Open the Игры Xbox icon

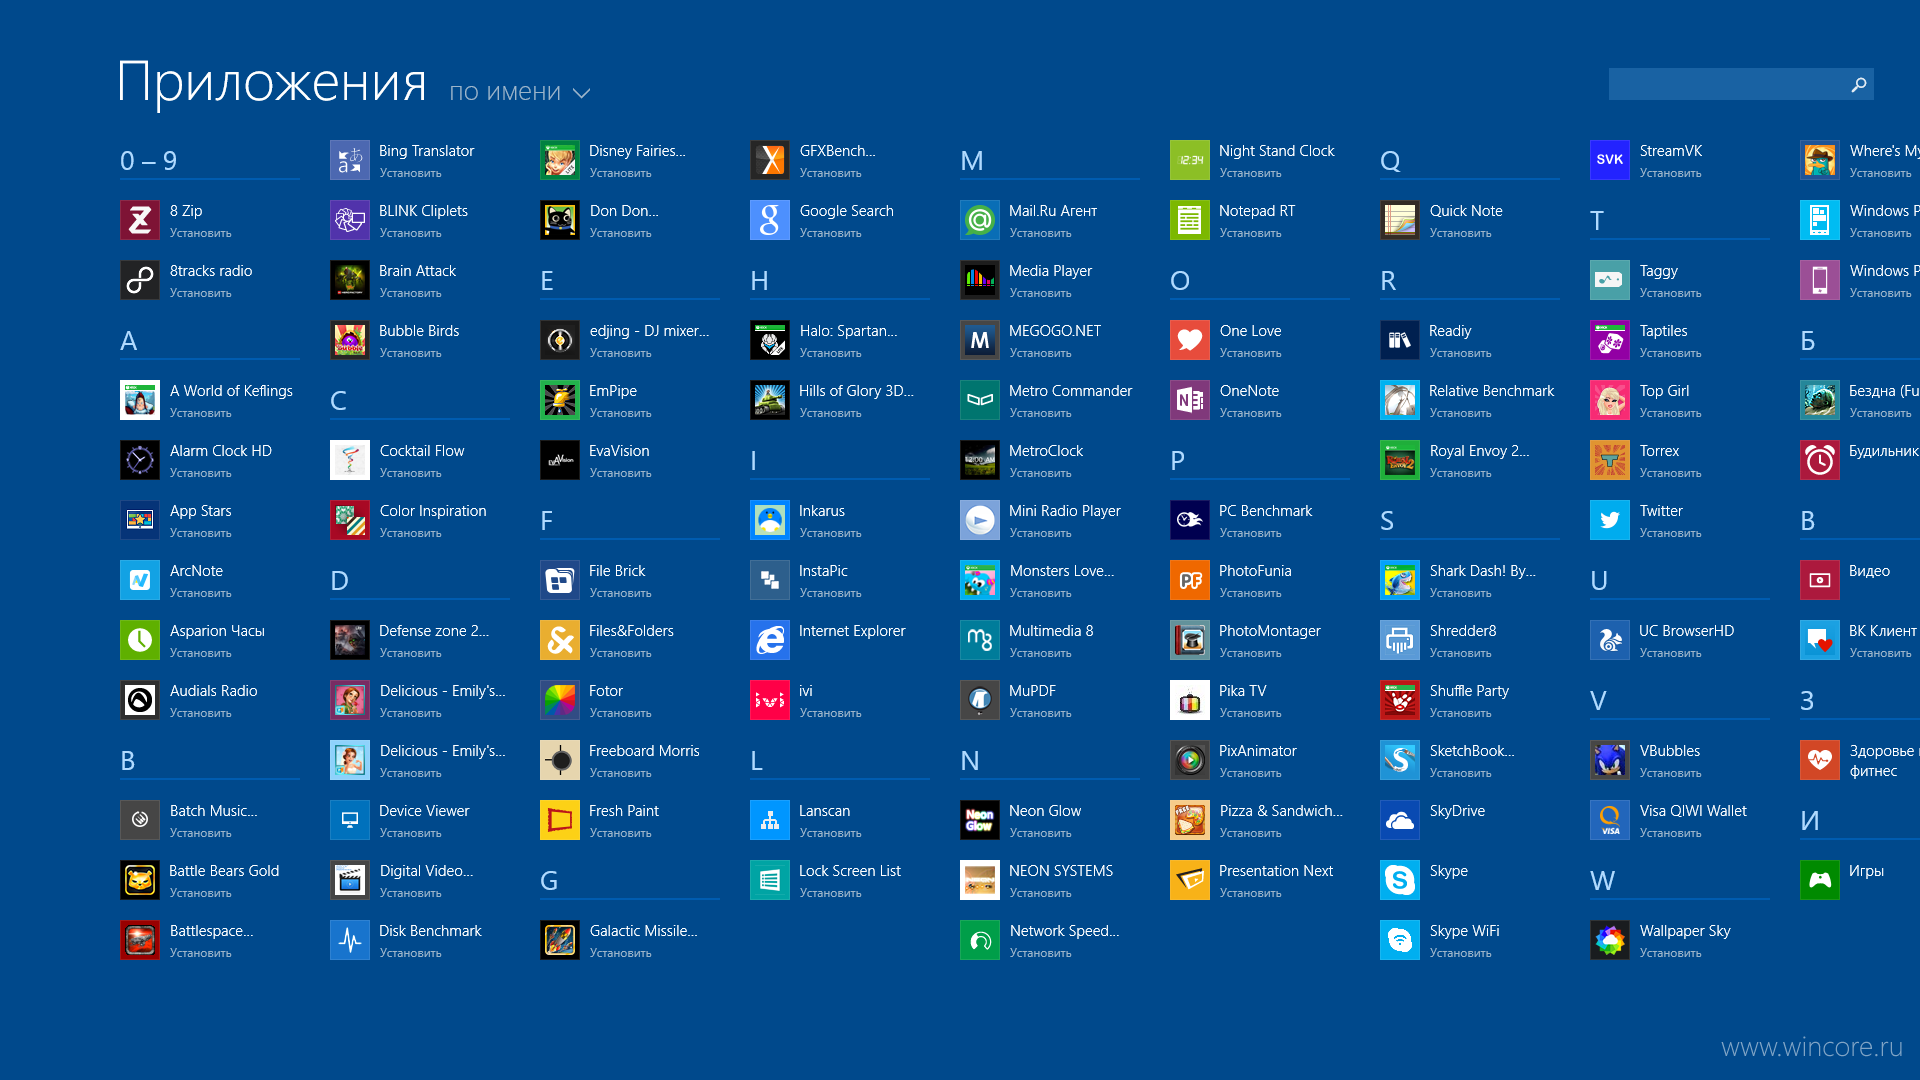[x=1820, y=880]
